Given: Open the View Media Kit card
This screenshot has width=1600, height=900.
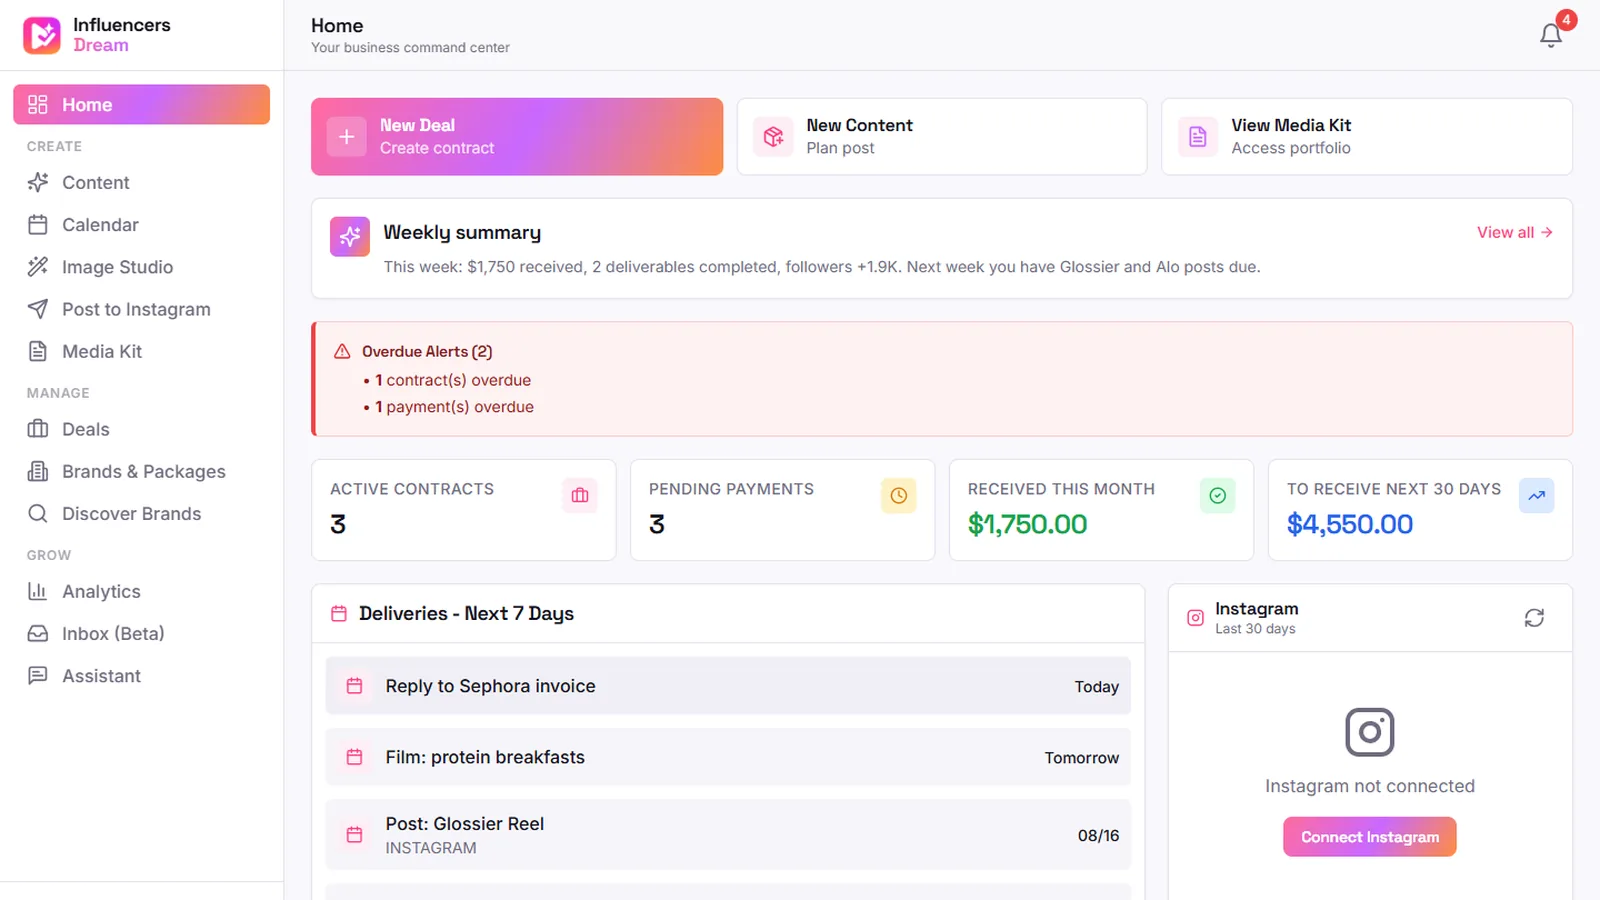Looking at the screenshot, I should coord(1367,137).
